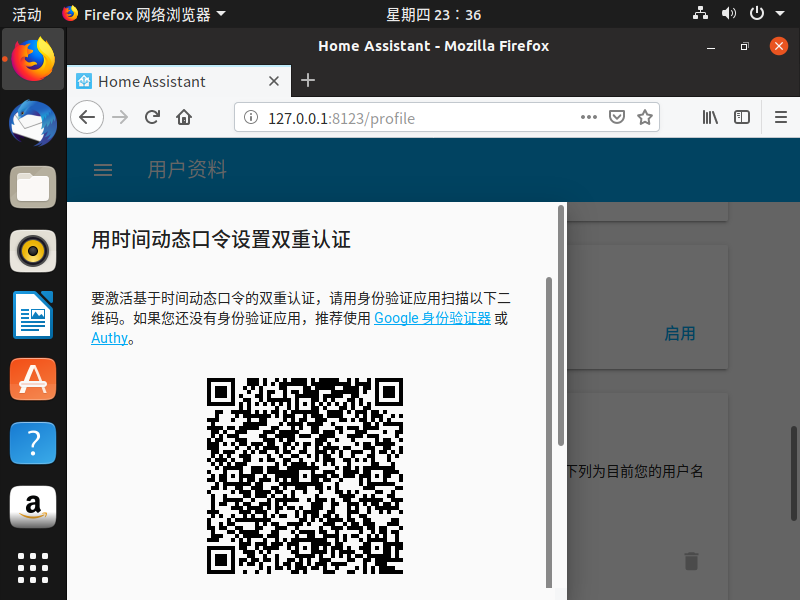800x600 pixels.
Task: Open the Authy link
Action: pos(109,338)
